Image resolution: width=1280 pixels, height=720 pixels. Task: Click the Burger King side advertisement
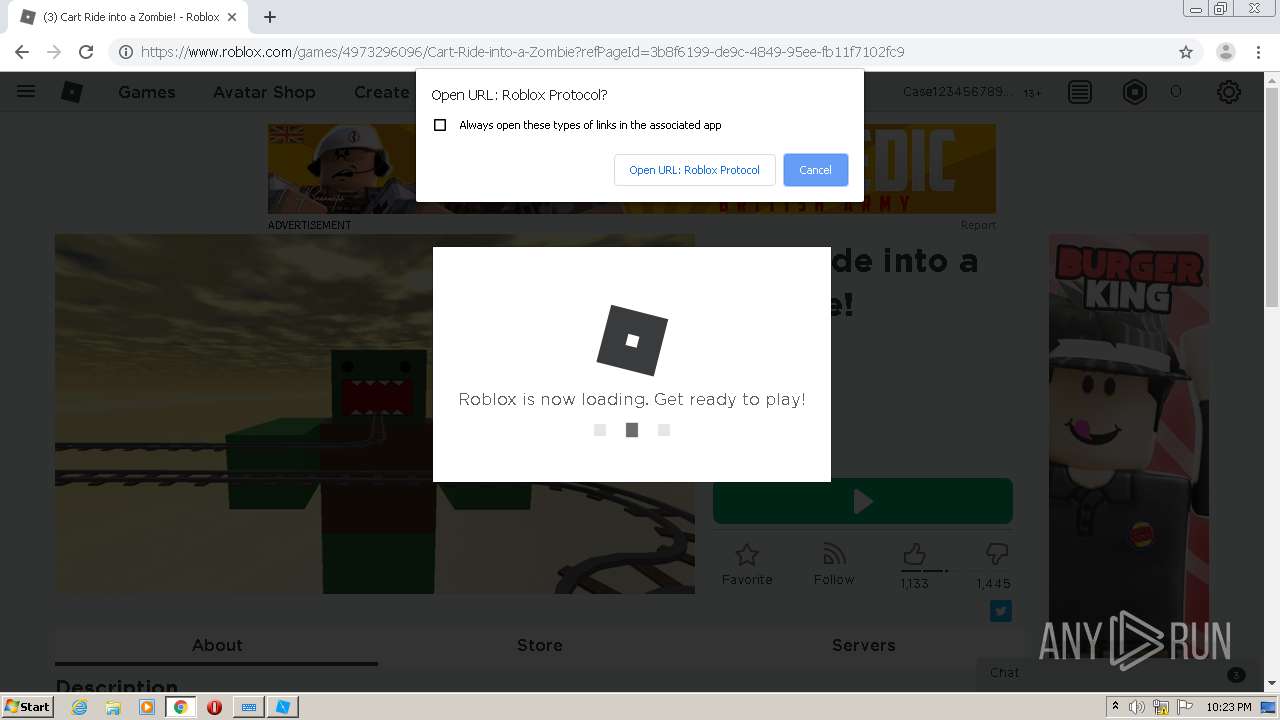coord(1128,447)
